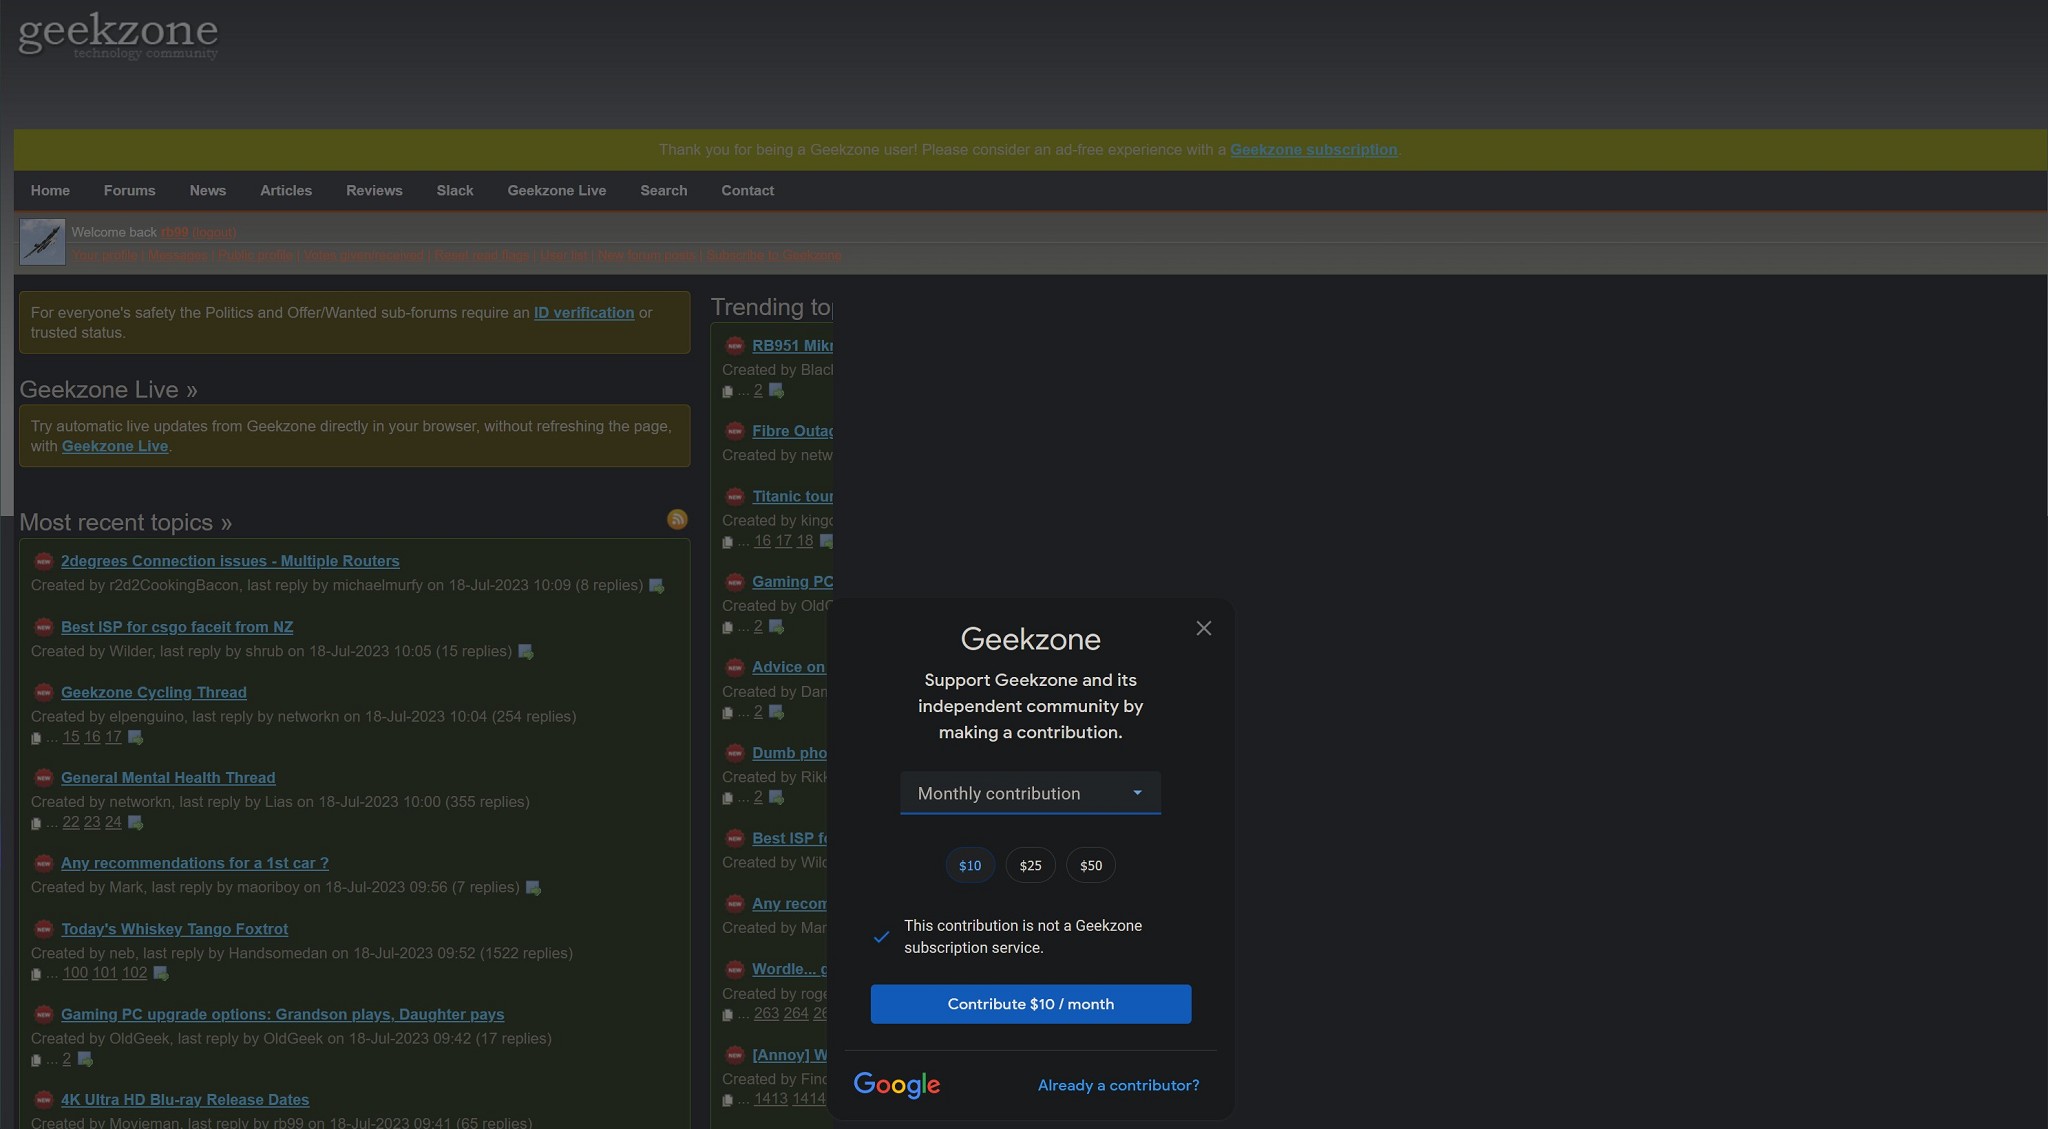The image size is (2048, 1129).
Task: Go to page 17 of Geekzone Cycling Thread
Action: click(113, 737)
